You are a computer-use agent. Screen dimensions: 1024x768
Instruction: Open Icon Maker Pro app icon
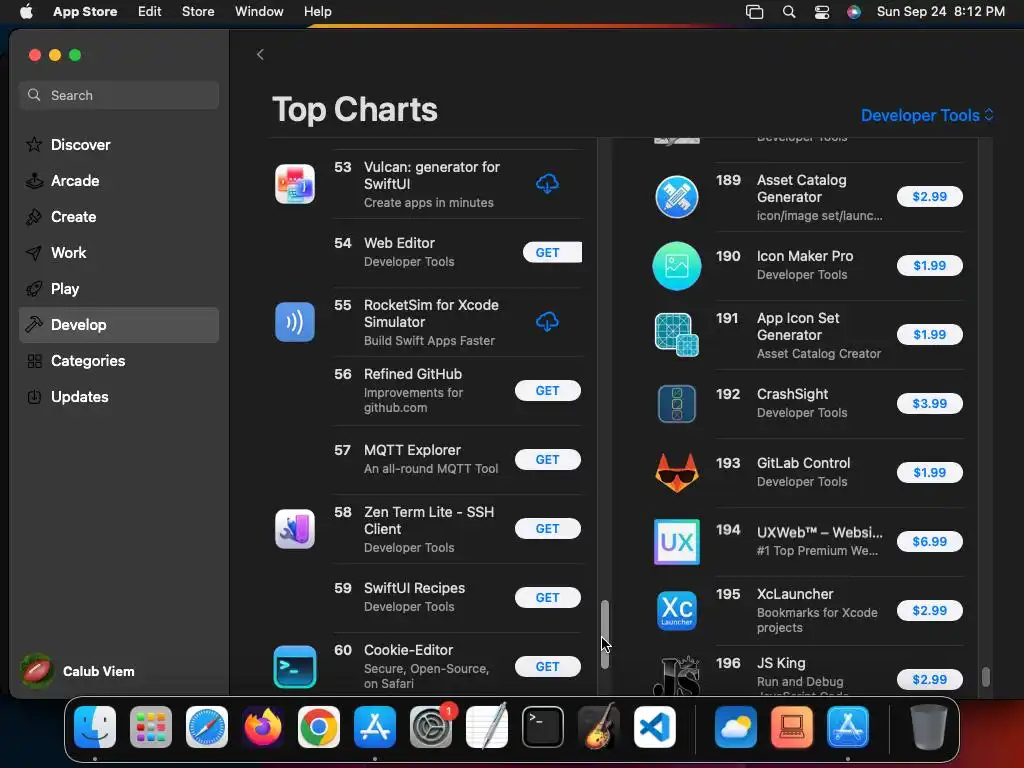click(x=677, y=266)
